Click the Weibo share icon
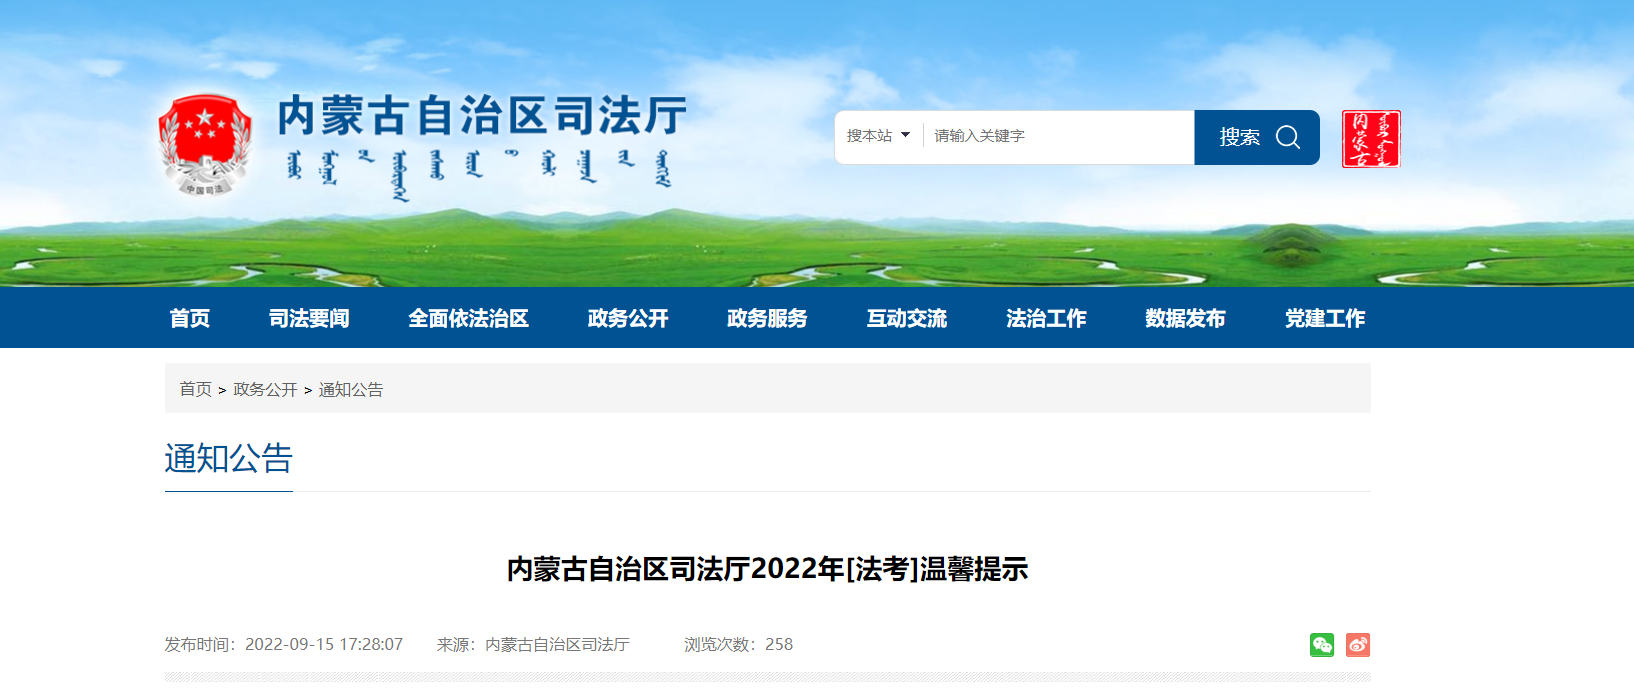 [1357, 645]
